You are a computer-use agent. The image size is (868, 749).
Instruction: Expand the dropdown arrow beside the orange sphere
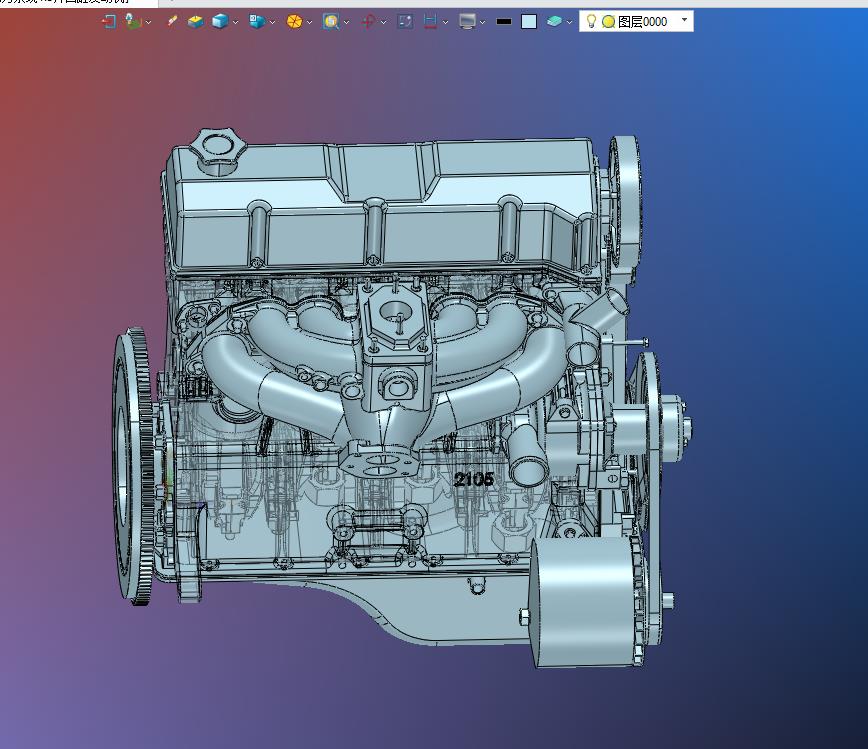click(309, 22)
